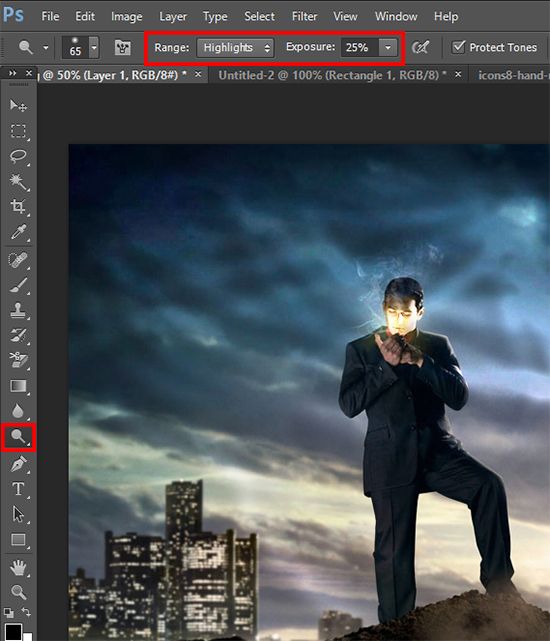Viewport: 550px width, 641px height.
Task: Click the foreground color swatch
Action: coord(13,632)
